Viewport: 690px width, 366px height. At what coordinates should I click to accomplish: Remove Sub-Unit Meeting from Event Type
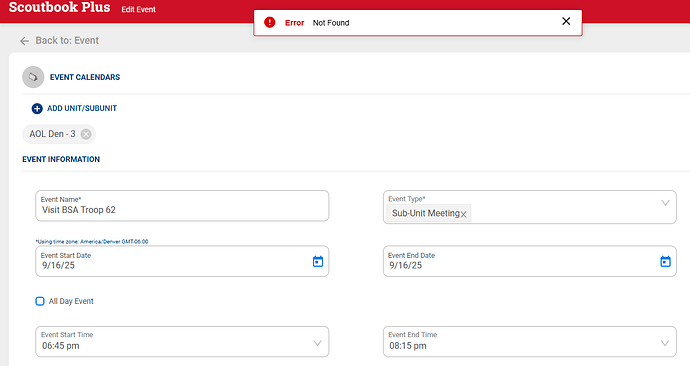(x=463, y=214)
